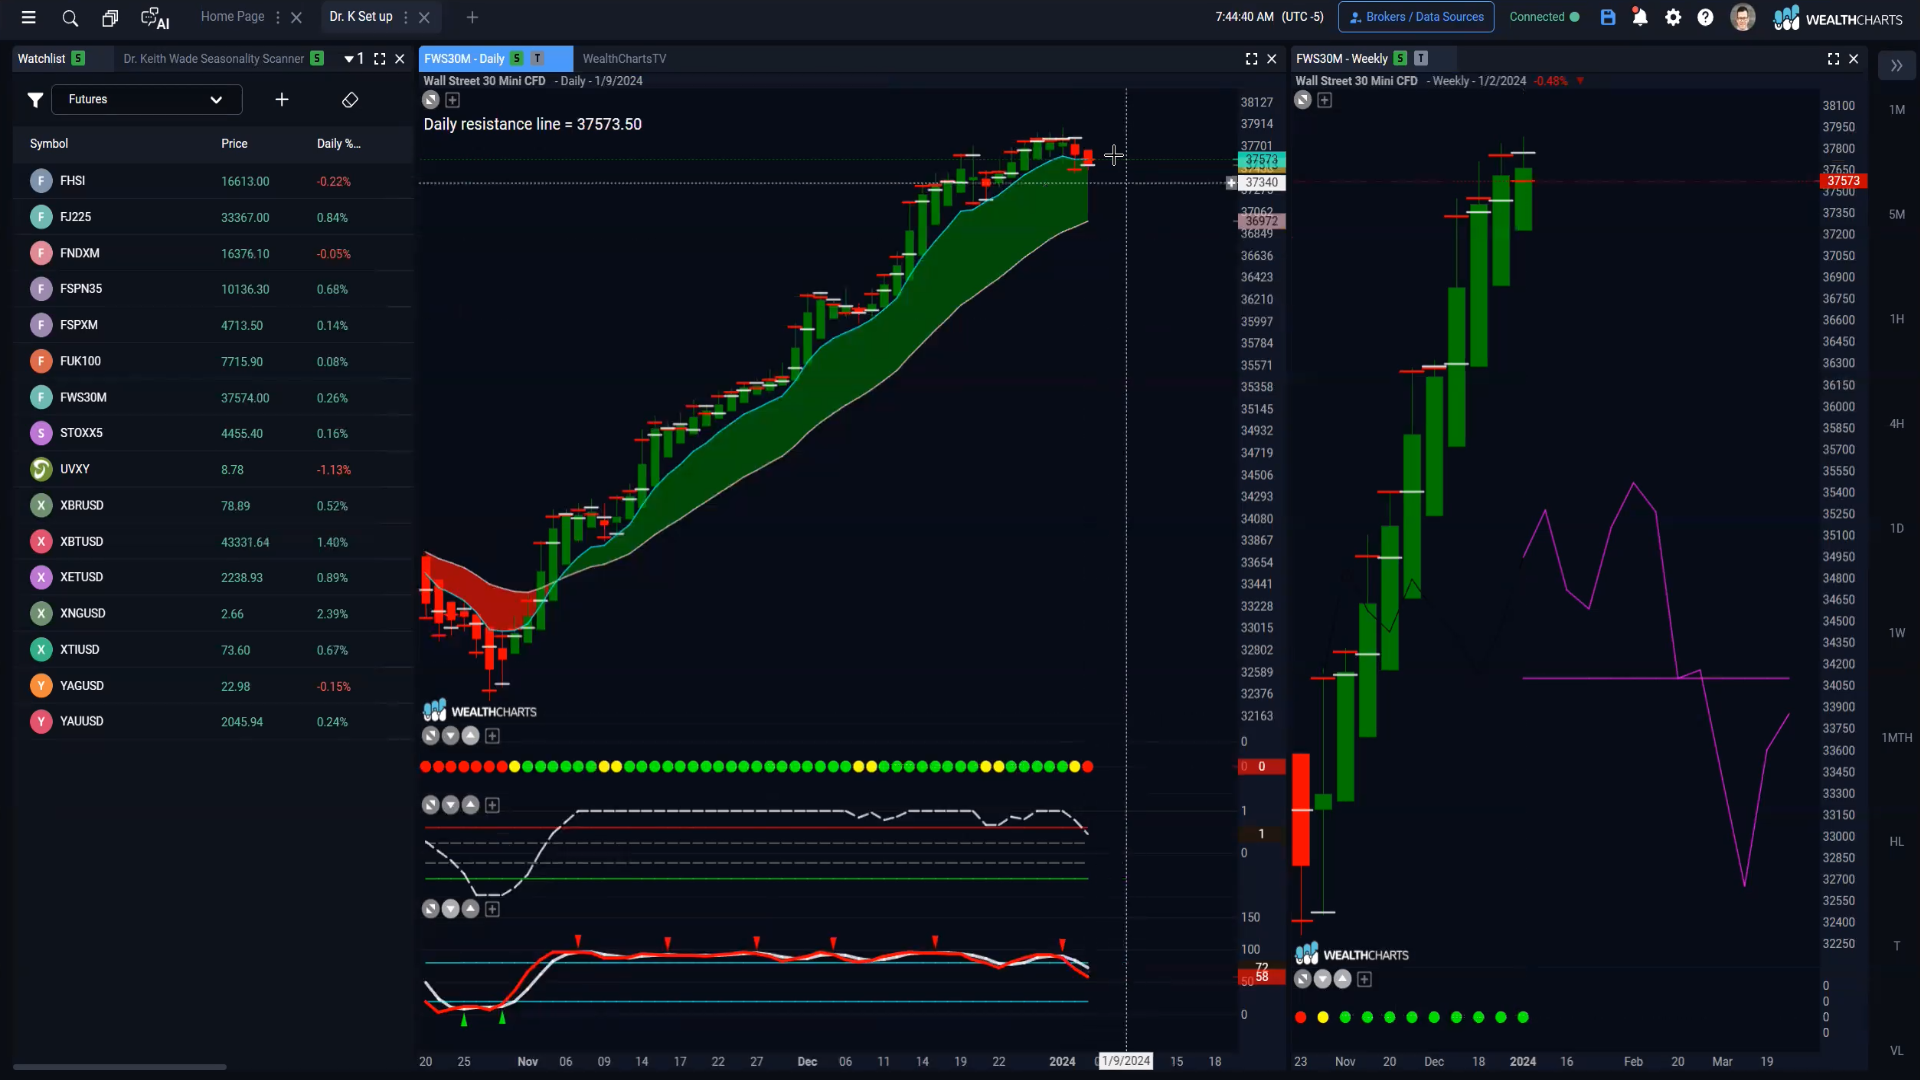This screenshot has height=1080, width=1920.
Task: Click the eraser icon in the watchlist
Action: pyautogui.click(x=350, y=99)
